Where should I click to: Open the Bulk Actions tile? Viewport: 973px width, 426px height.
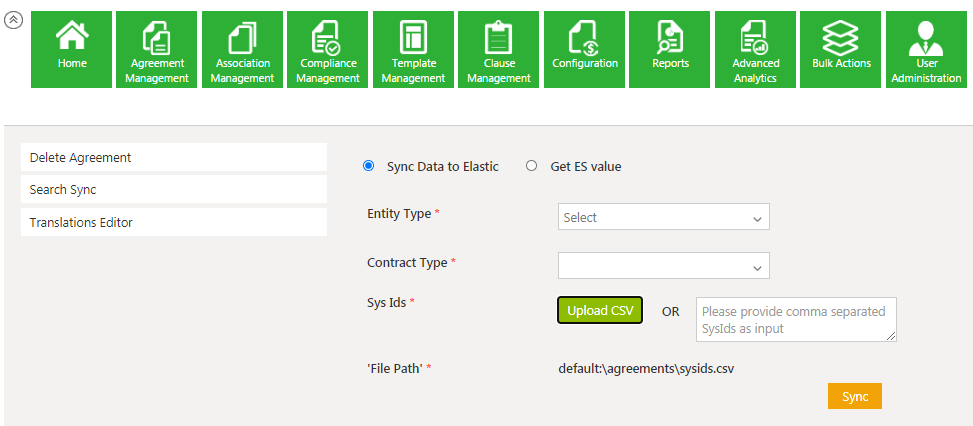(x=841, y=49)
